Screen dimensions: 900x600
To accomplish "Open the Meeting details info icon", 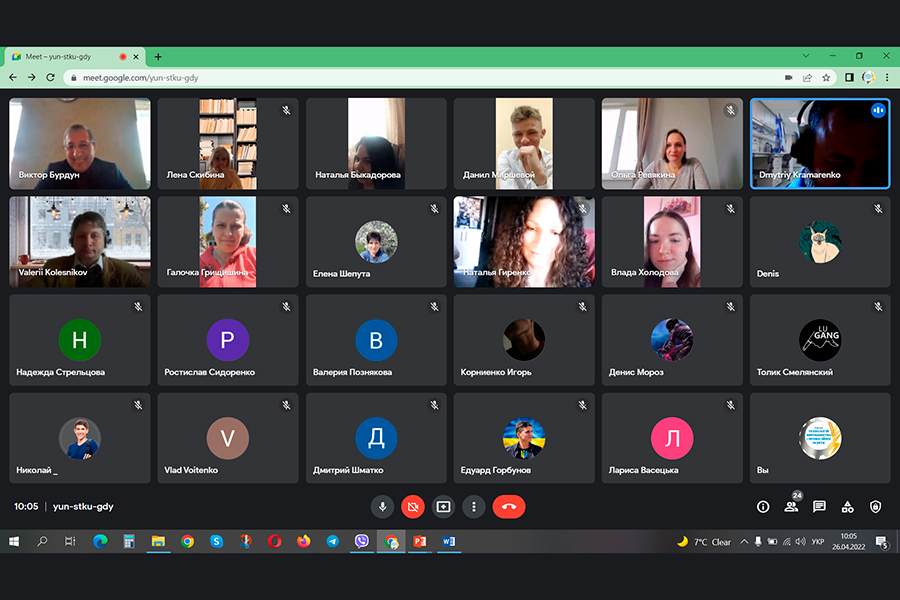I will tap(763, 506).
